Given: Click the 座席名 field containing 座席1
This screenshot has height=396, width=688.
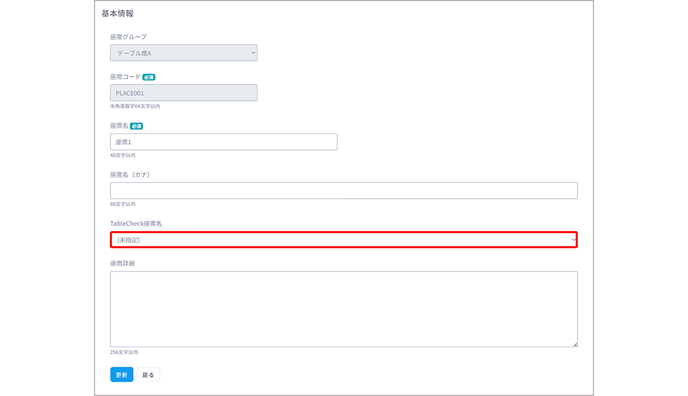Looking at the screenshot, I should pyautogui.click(x=224, y=142).
